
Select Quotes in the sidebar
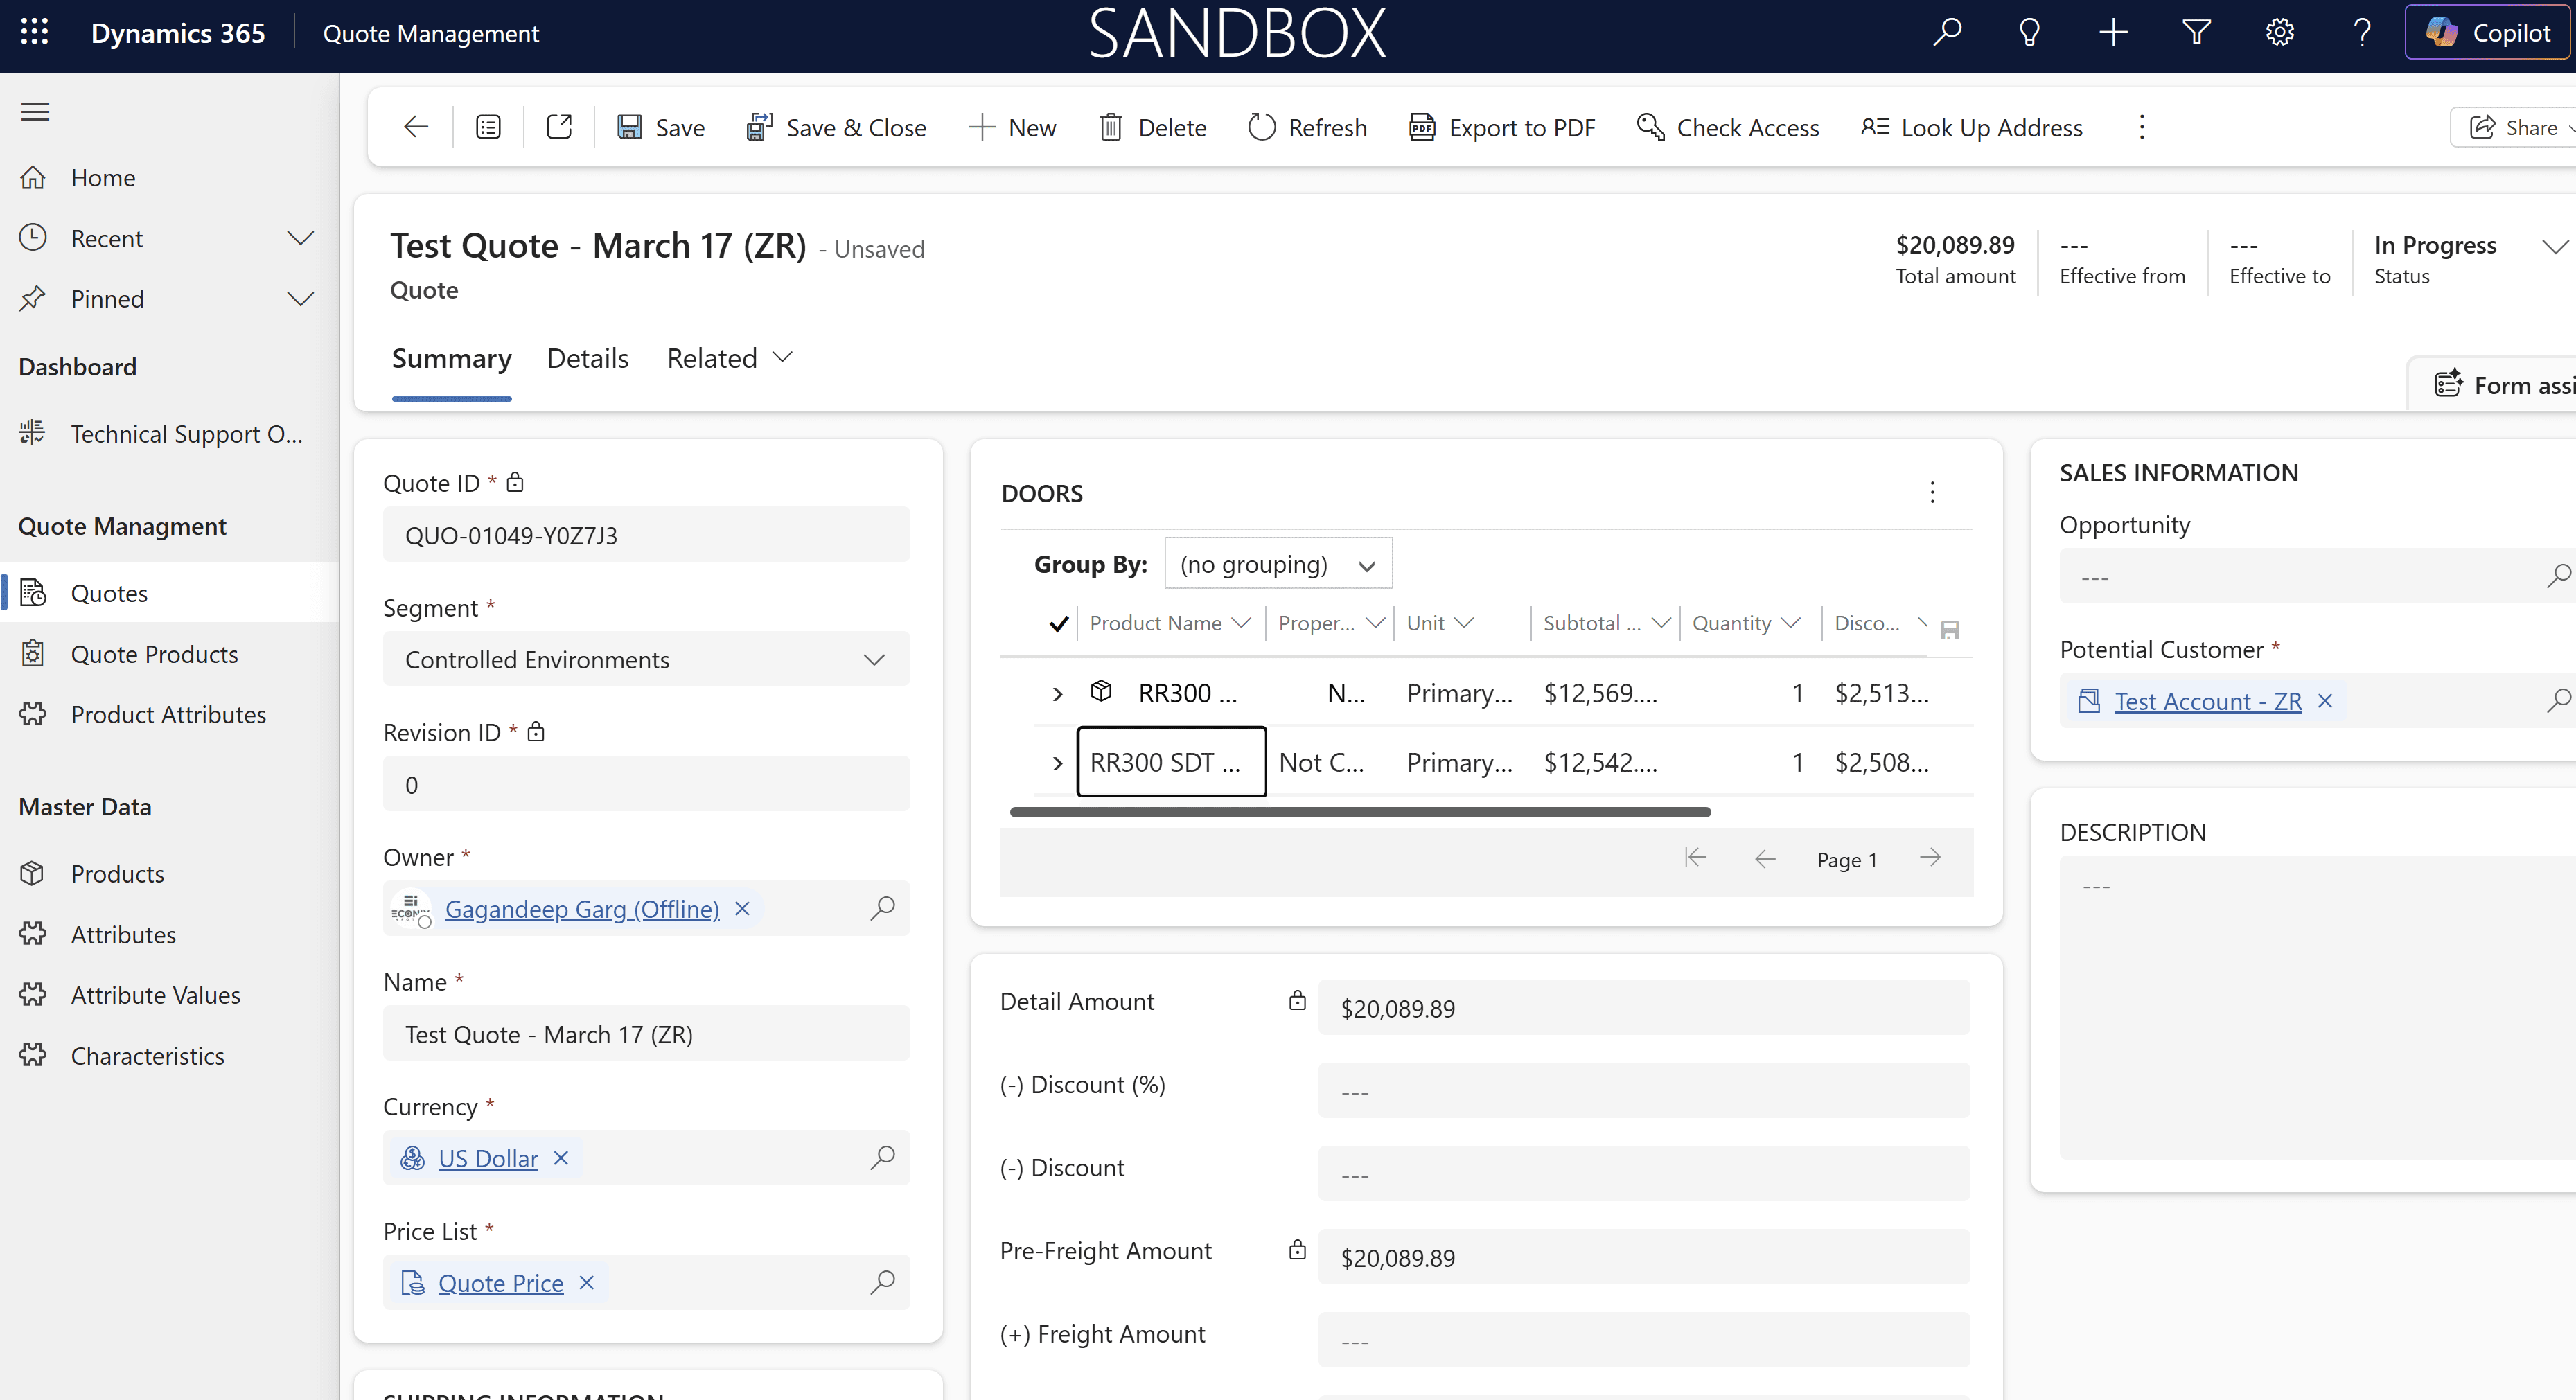(x=169, y=593)
